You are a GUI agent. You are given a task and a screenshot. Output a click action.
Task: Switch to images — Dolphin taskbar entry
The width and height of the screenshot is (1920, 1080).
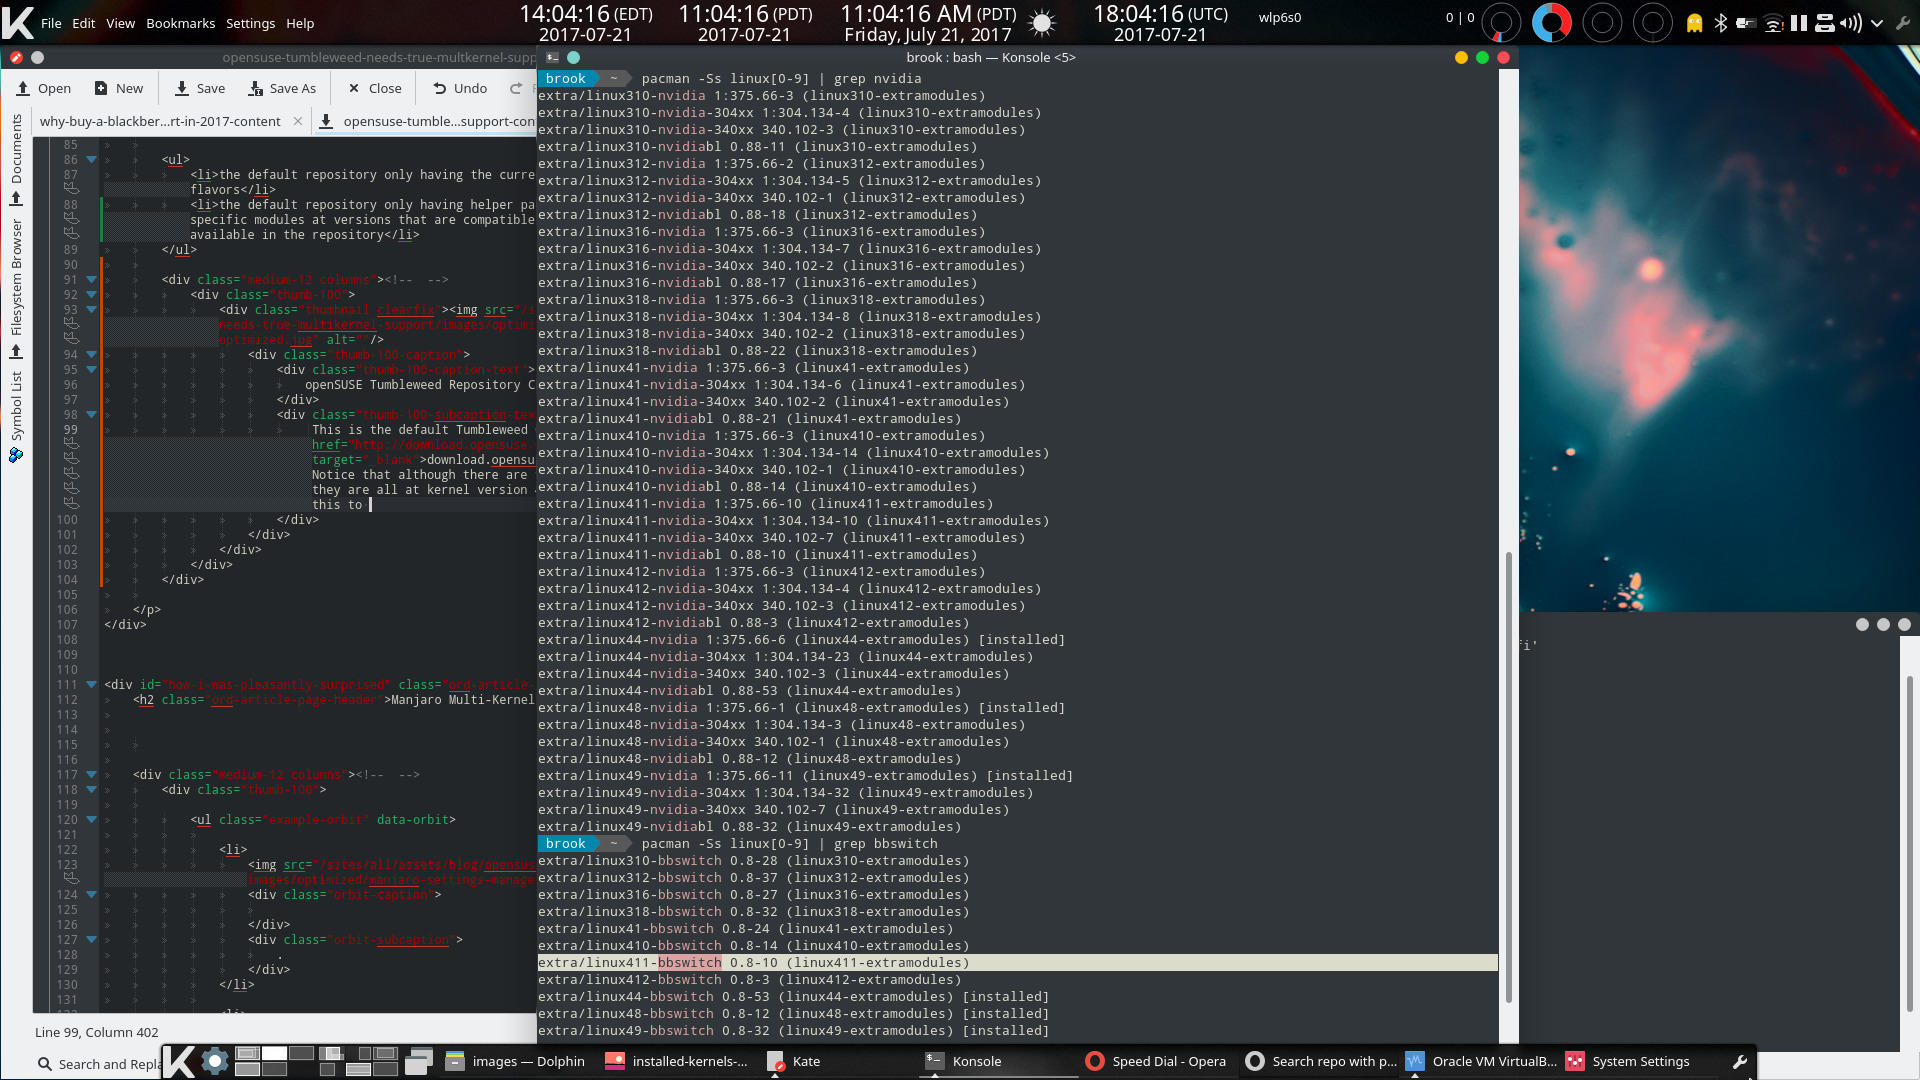(x=515, y=1062)
